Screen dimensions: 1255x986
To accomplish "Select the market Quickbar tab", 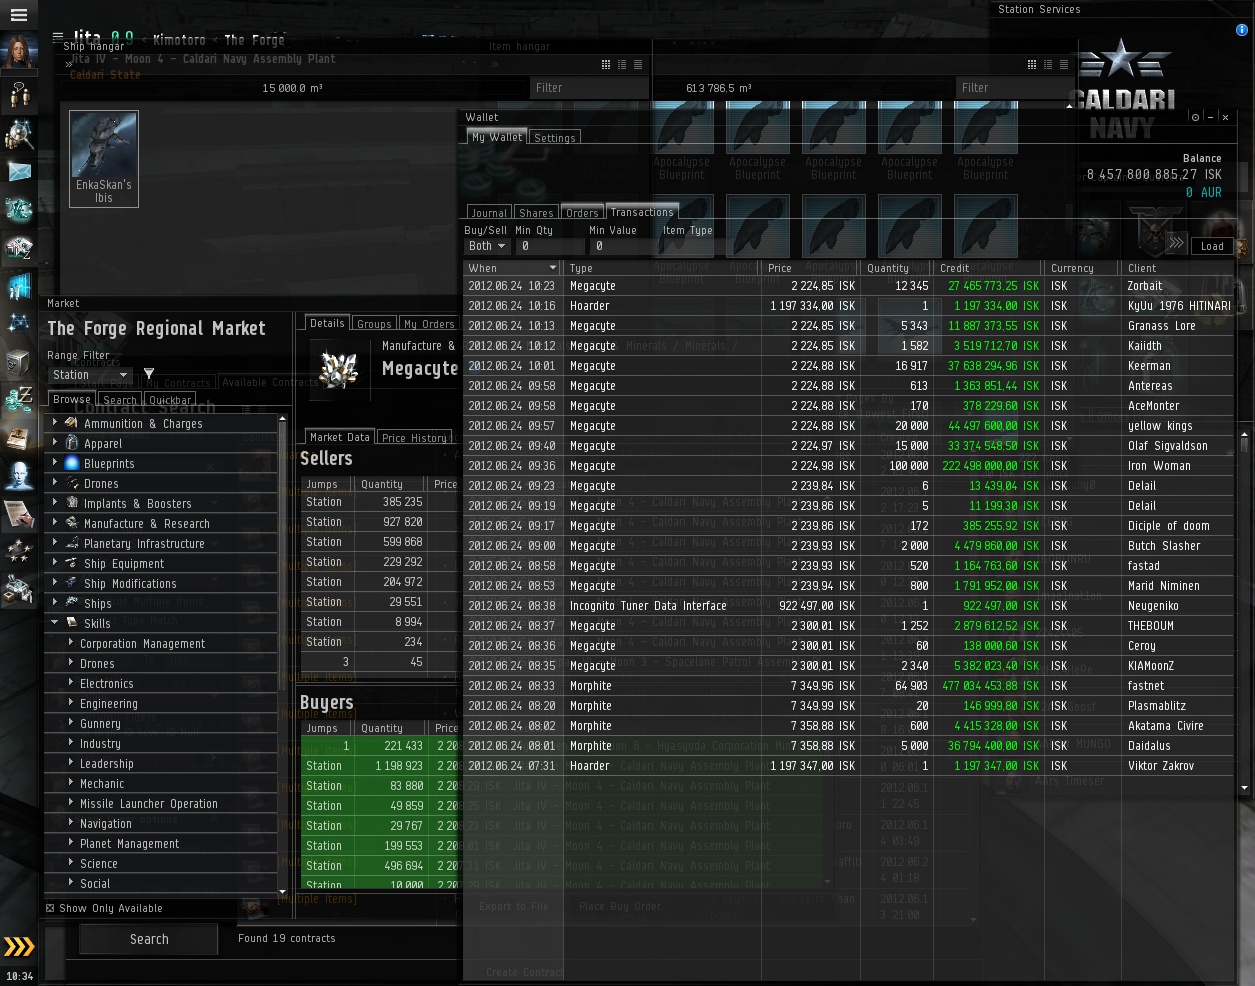I will 170,400.
